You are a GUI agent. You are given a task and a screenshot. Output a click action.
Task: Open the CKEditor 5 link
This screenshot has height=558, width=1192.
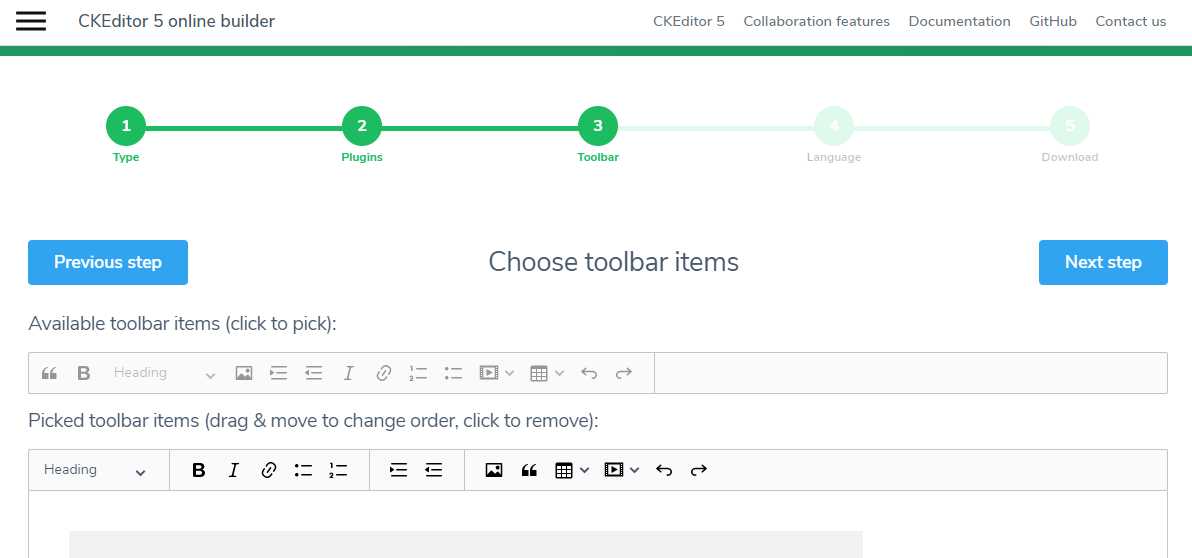coord(689,21)
